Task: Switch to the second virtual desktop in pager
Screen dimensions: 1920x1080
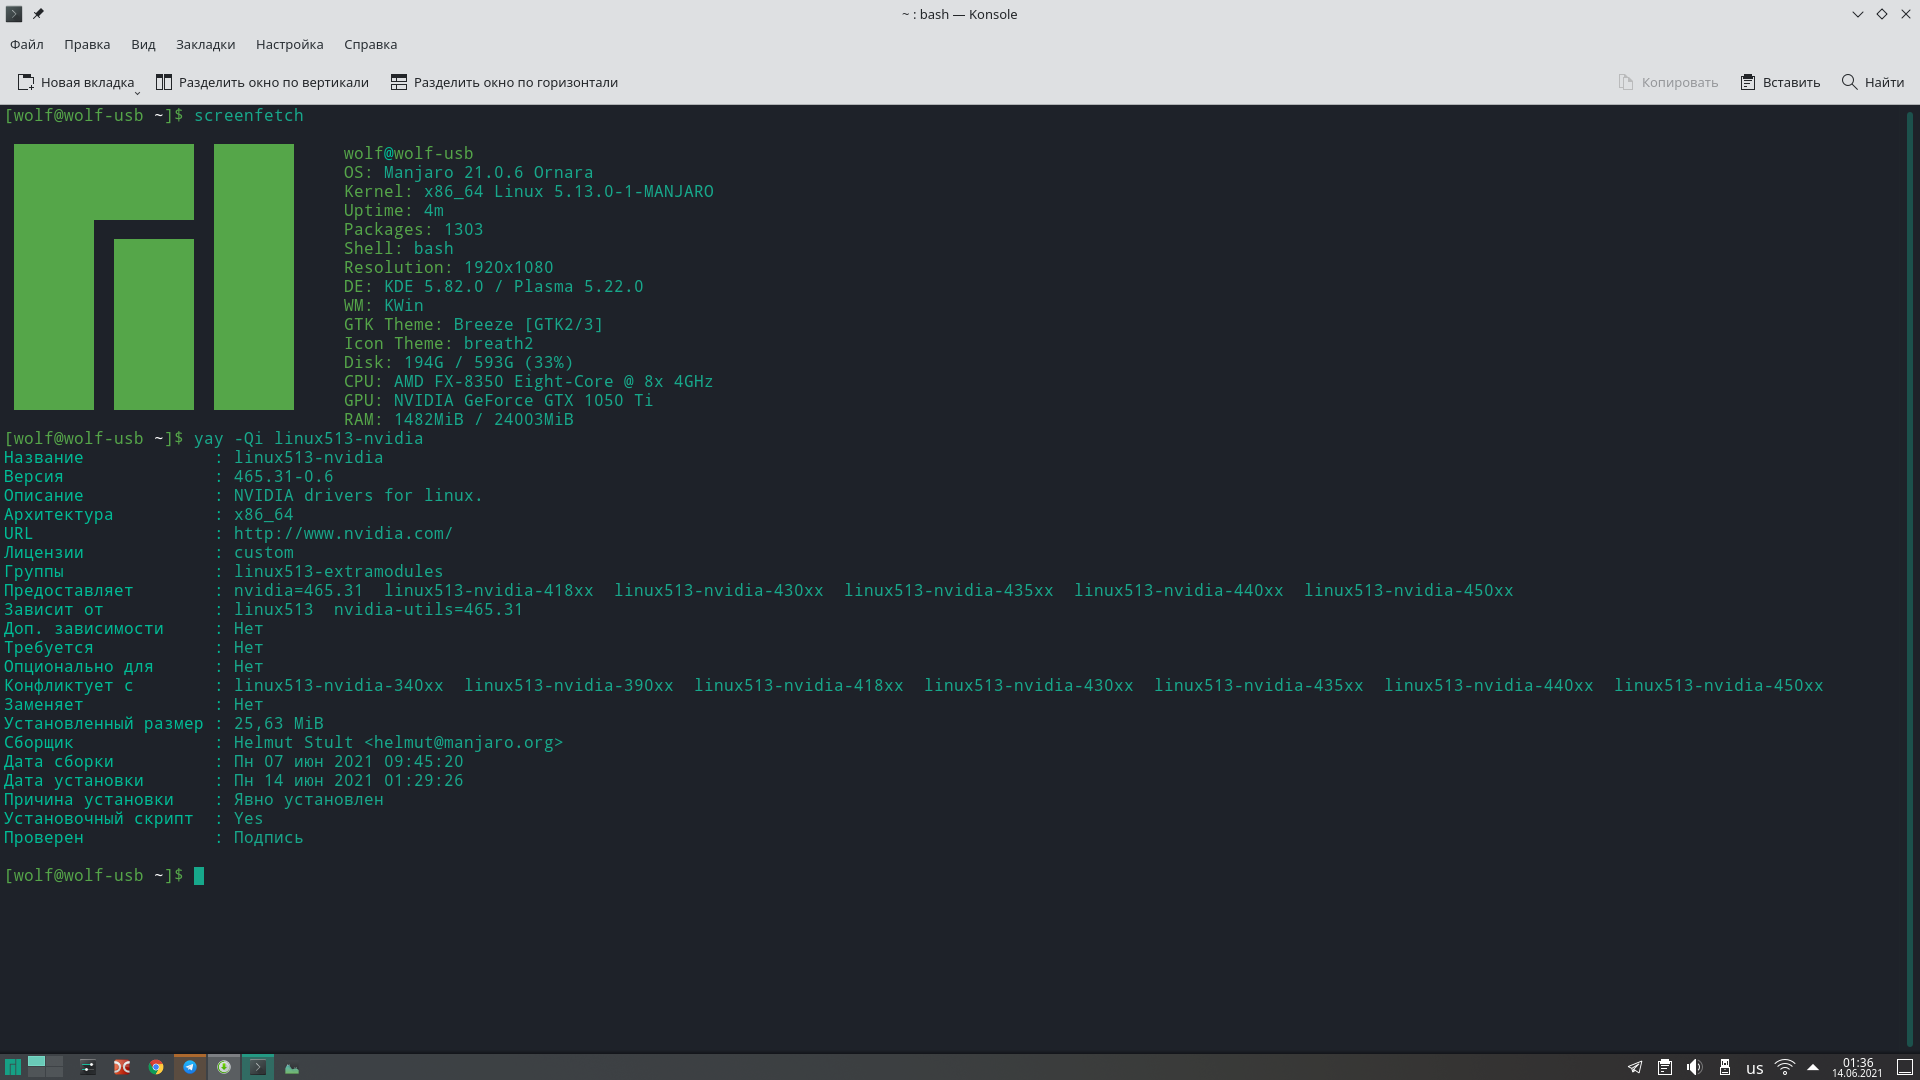Action: [54, 1061]
